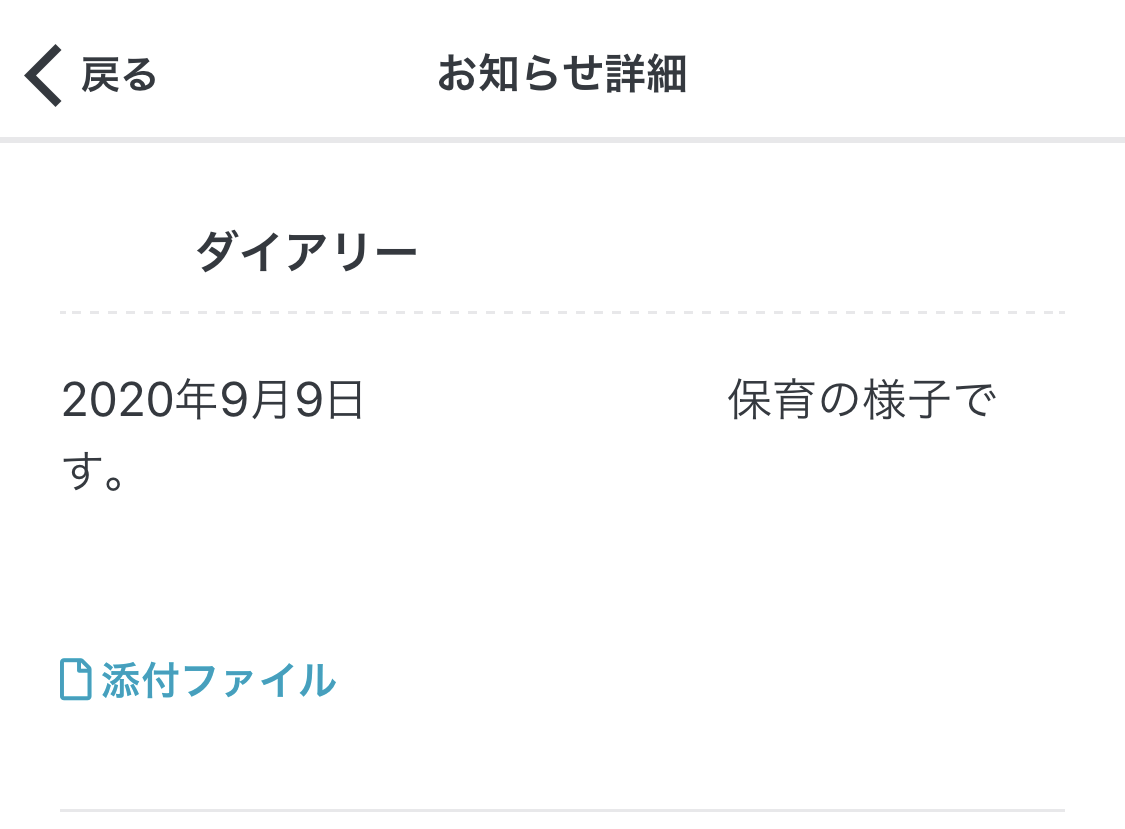Click the solid divider line below 添付ファイル
Viewport: 1125px width, 829px height.
coord(562,810)
